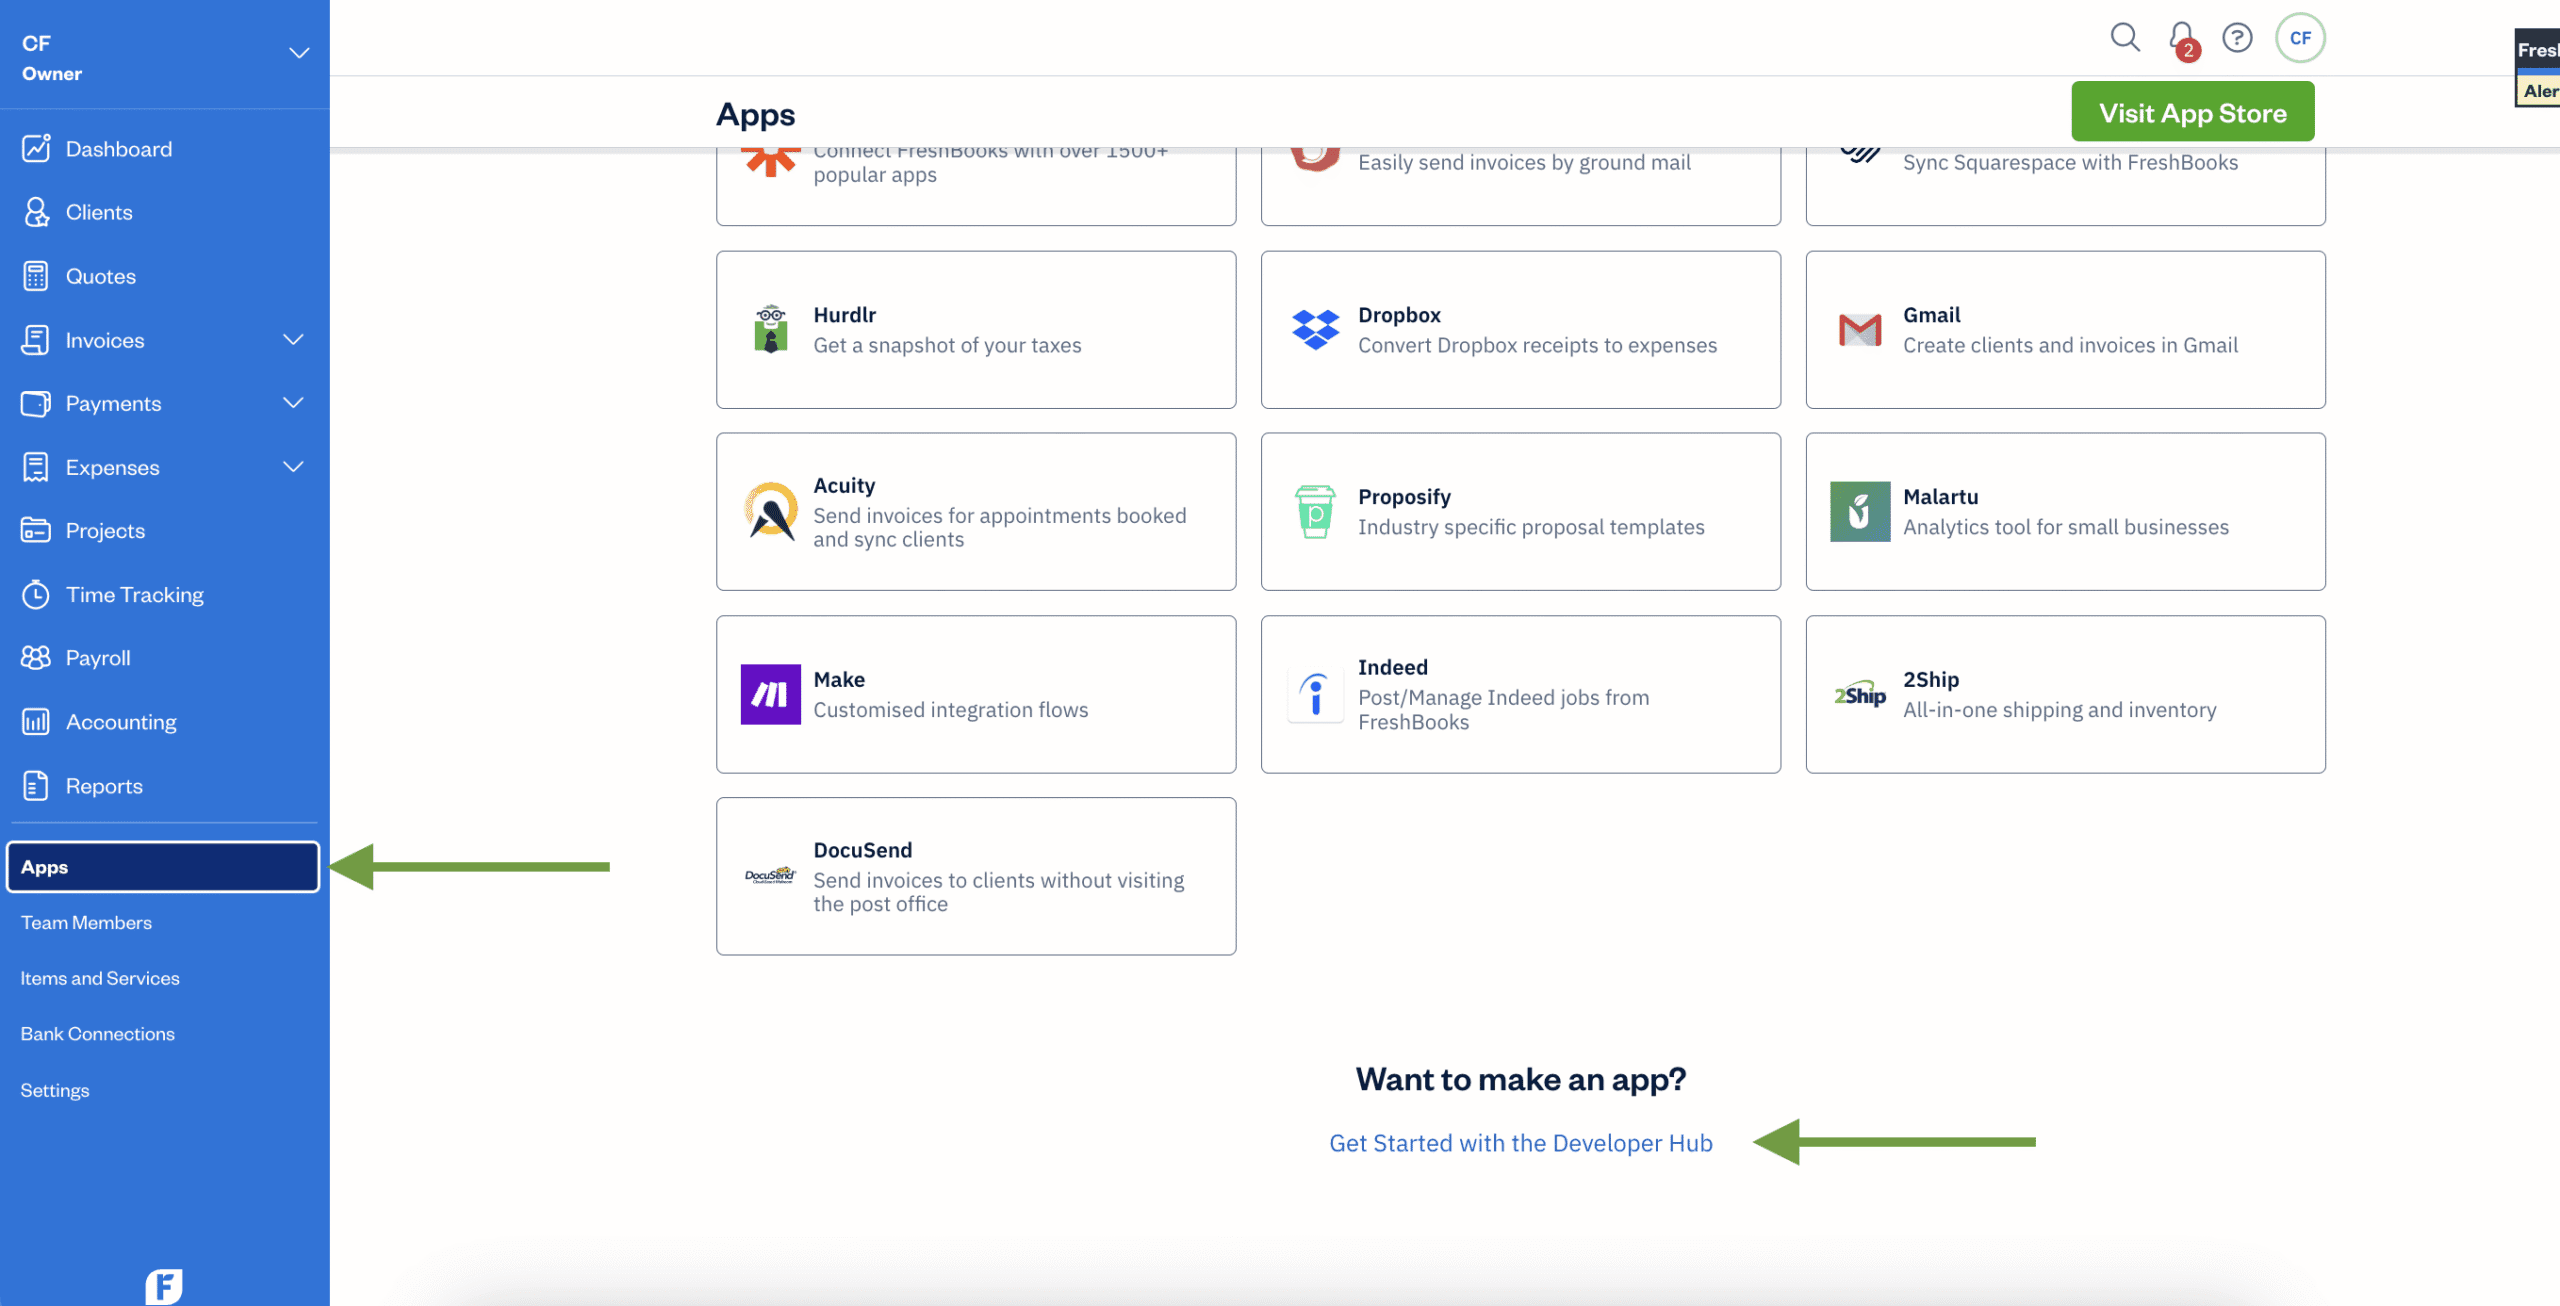Open the CF Owner account dropdown

298,53
